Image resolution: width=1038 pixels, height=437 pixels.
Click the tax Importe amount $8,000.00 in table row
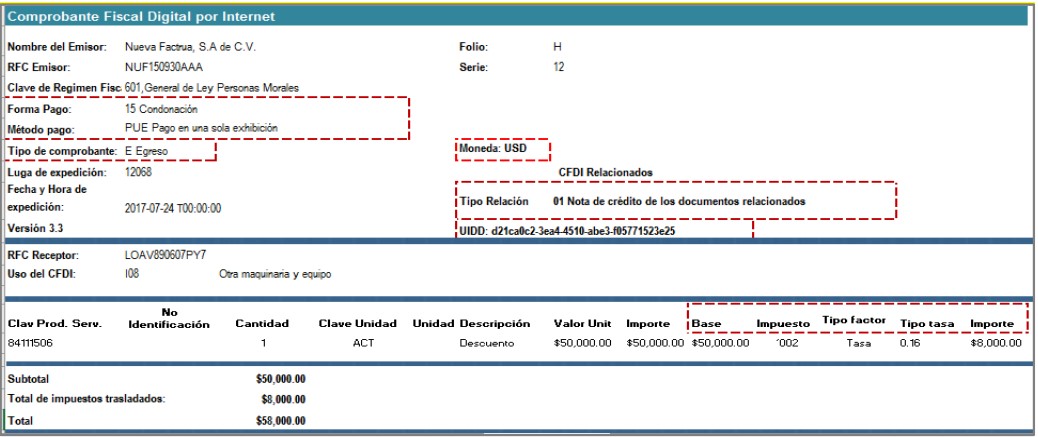pos(996,343)
